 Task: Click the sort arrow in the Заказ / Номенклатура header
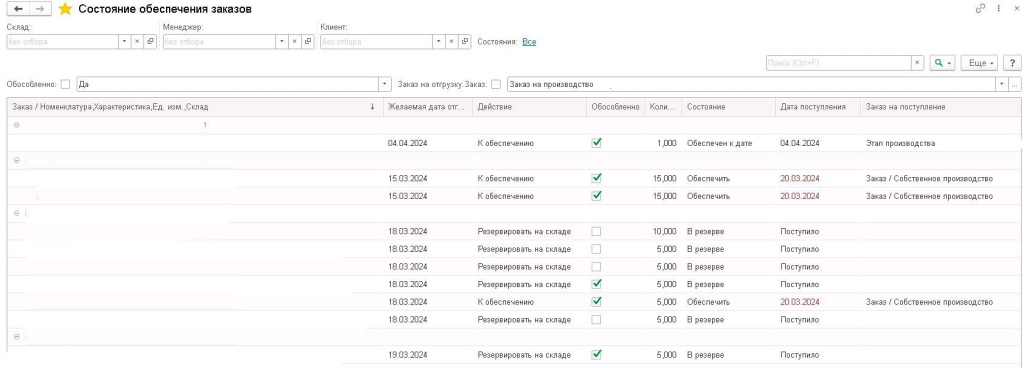pyautogui.click(x=372, y=107)
